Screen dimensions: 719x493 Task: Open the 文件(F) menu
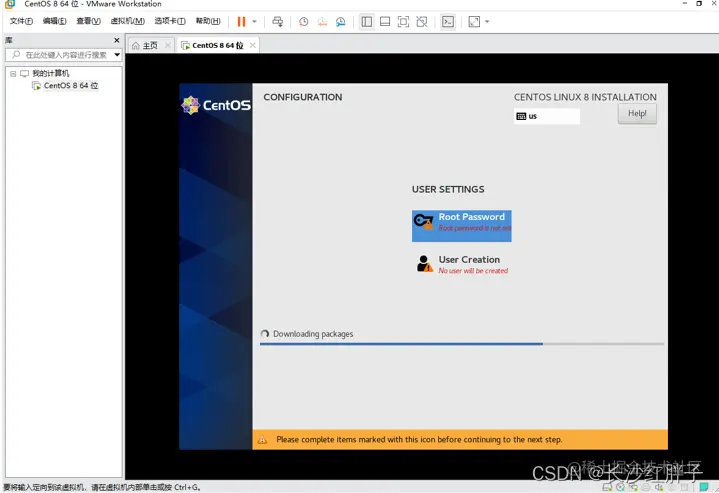coord(22,21)
